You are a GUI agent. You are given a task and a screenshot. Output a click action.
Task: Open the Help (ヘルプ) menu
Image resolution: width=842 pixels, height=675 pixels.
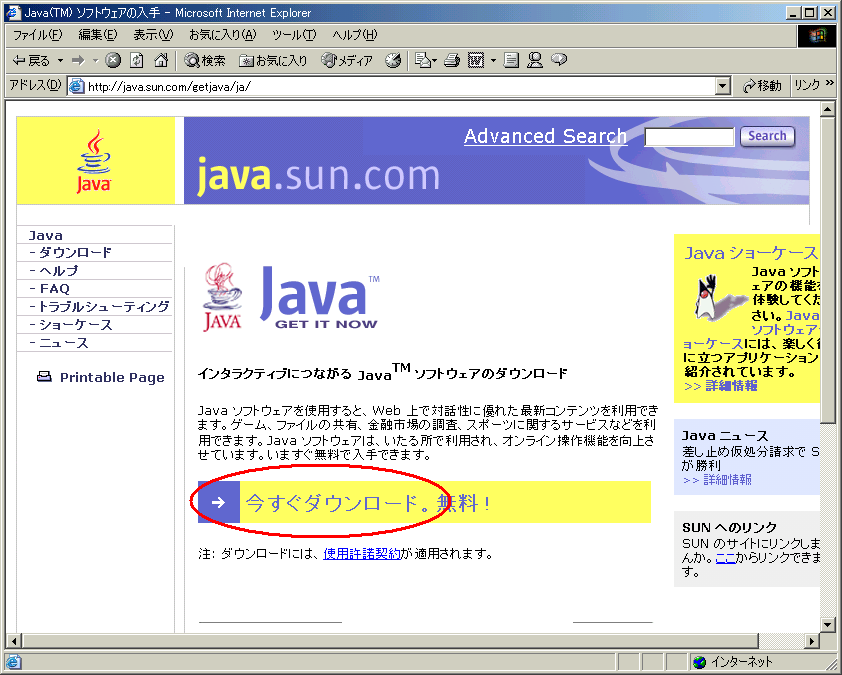coord(355,35)
